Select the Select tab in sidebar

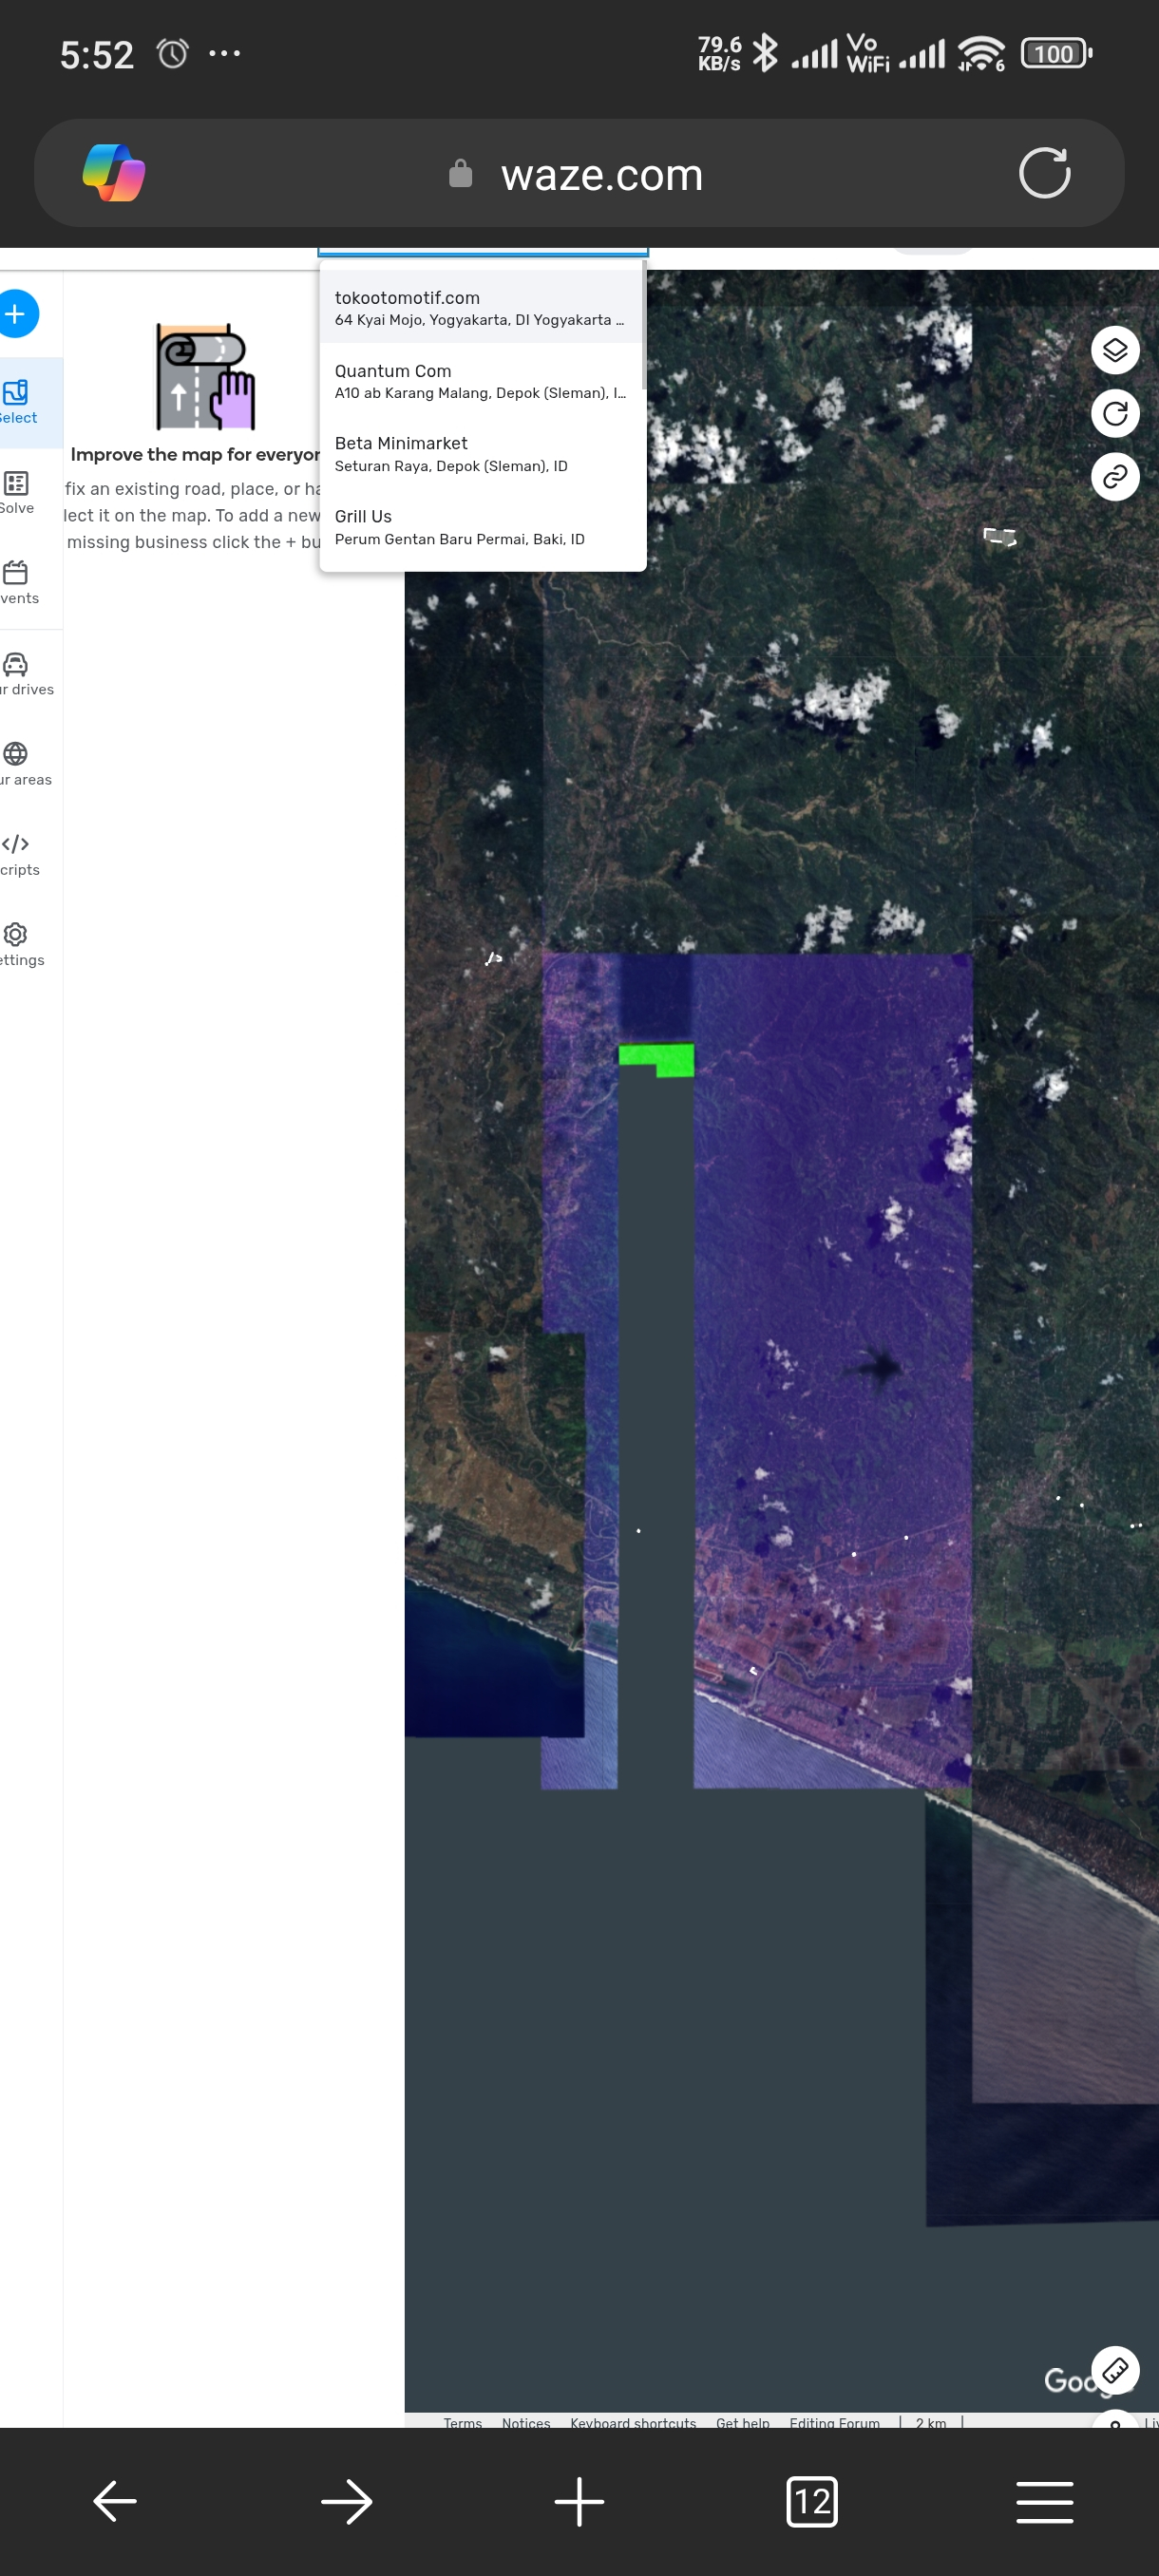pos(19,402)
